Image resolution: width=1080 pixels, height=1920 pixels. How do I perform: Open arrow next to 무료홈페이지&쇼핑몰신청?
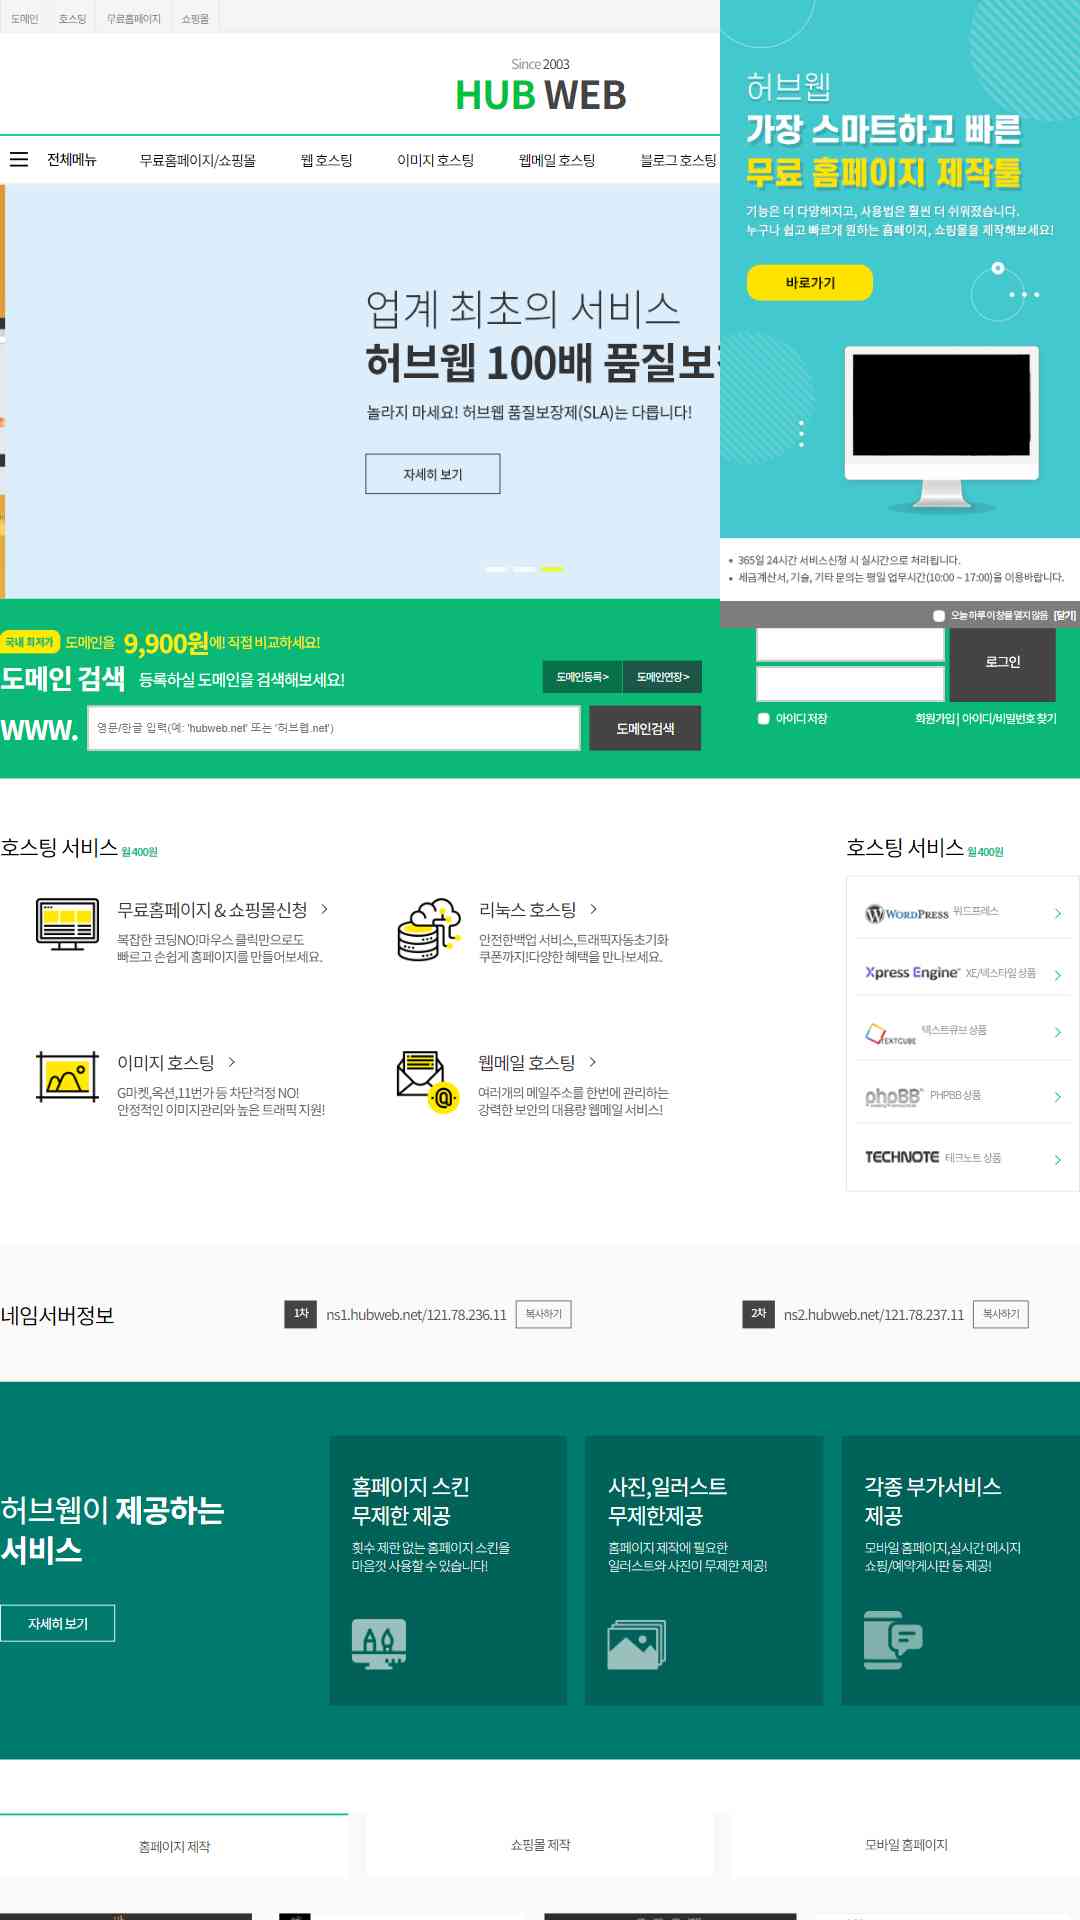coord(324,909)
